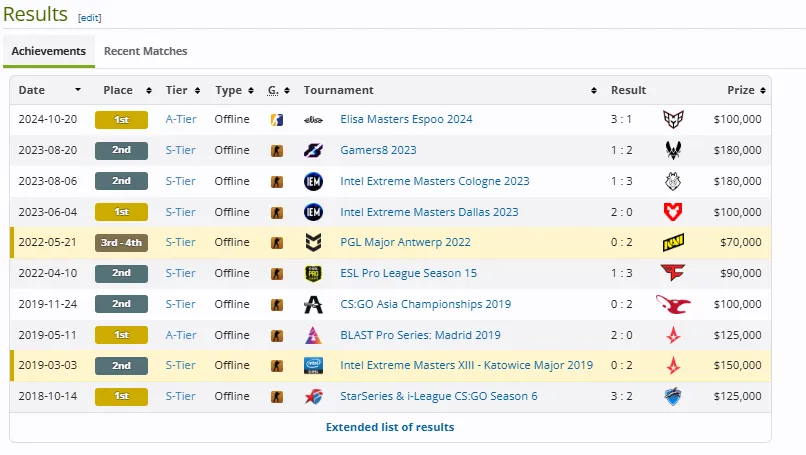Open G2 opponent logo in Cologne 2023 row
806x455 pixels.
click(x=673, y=181)
